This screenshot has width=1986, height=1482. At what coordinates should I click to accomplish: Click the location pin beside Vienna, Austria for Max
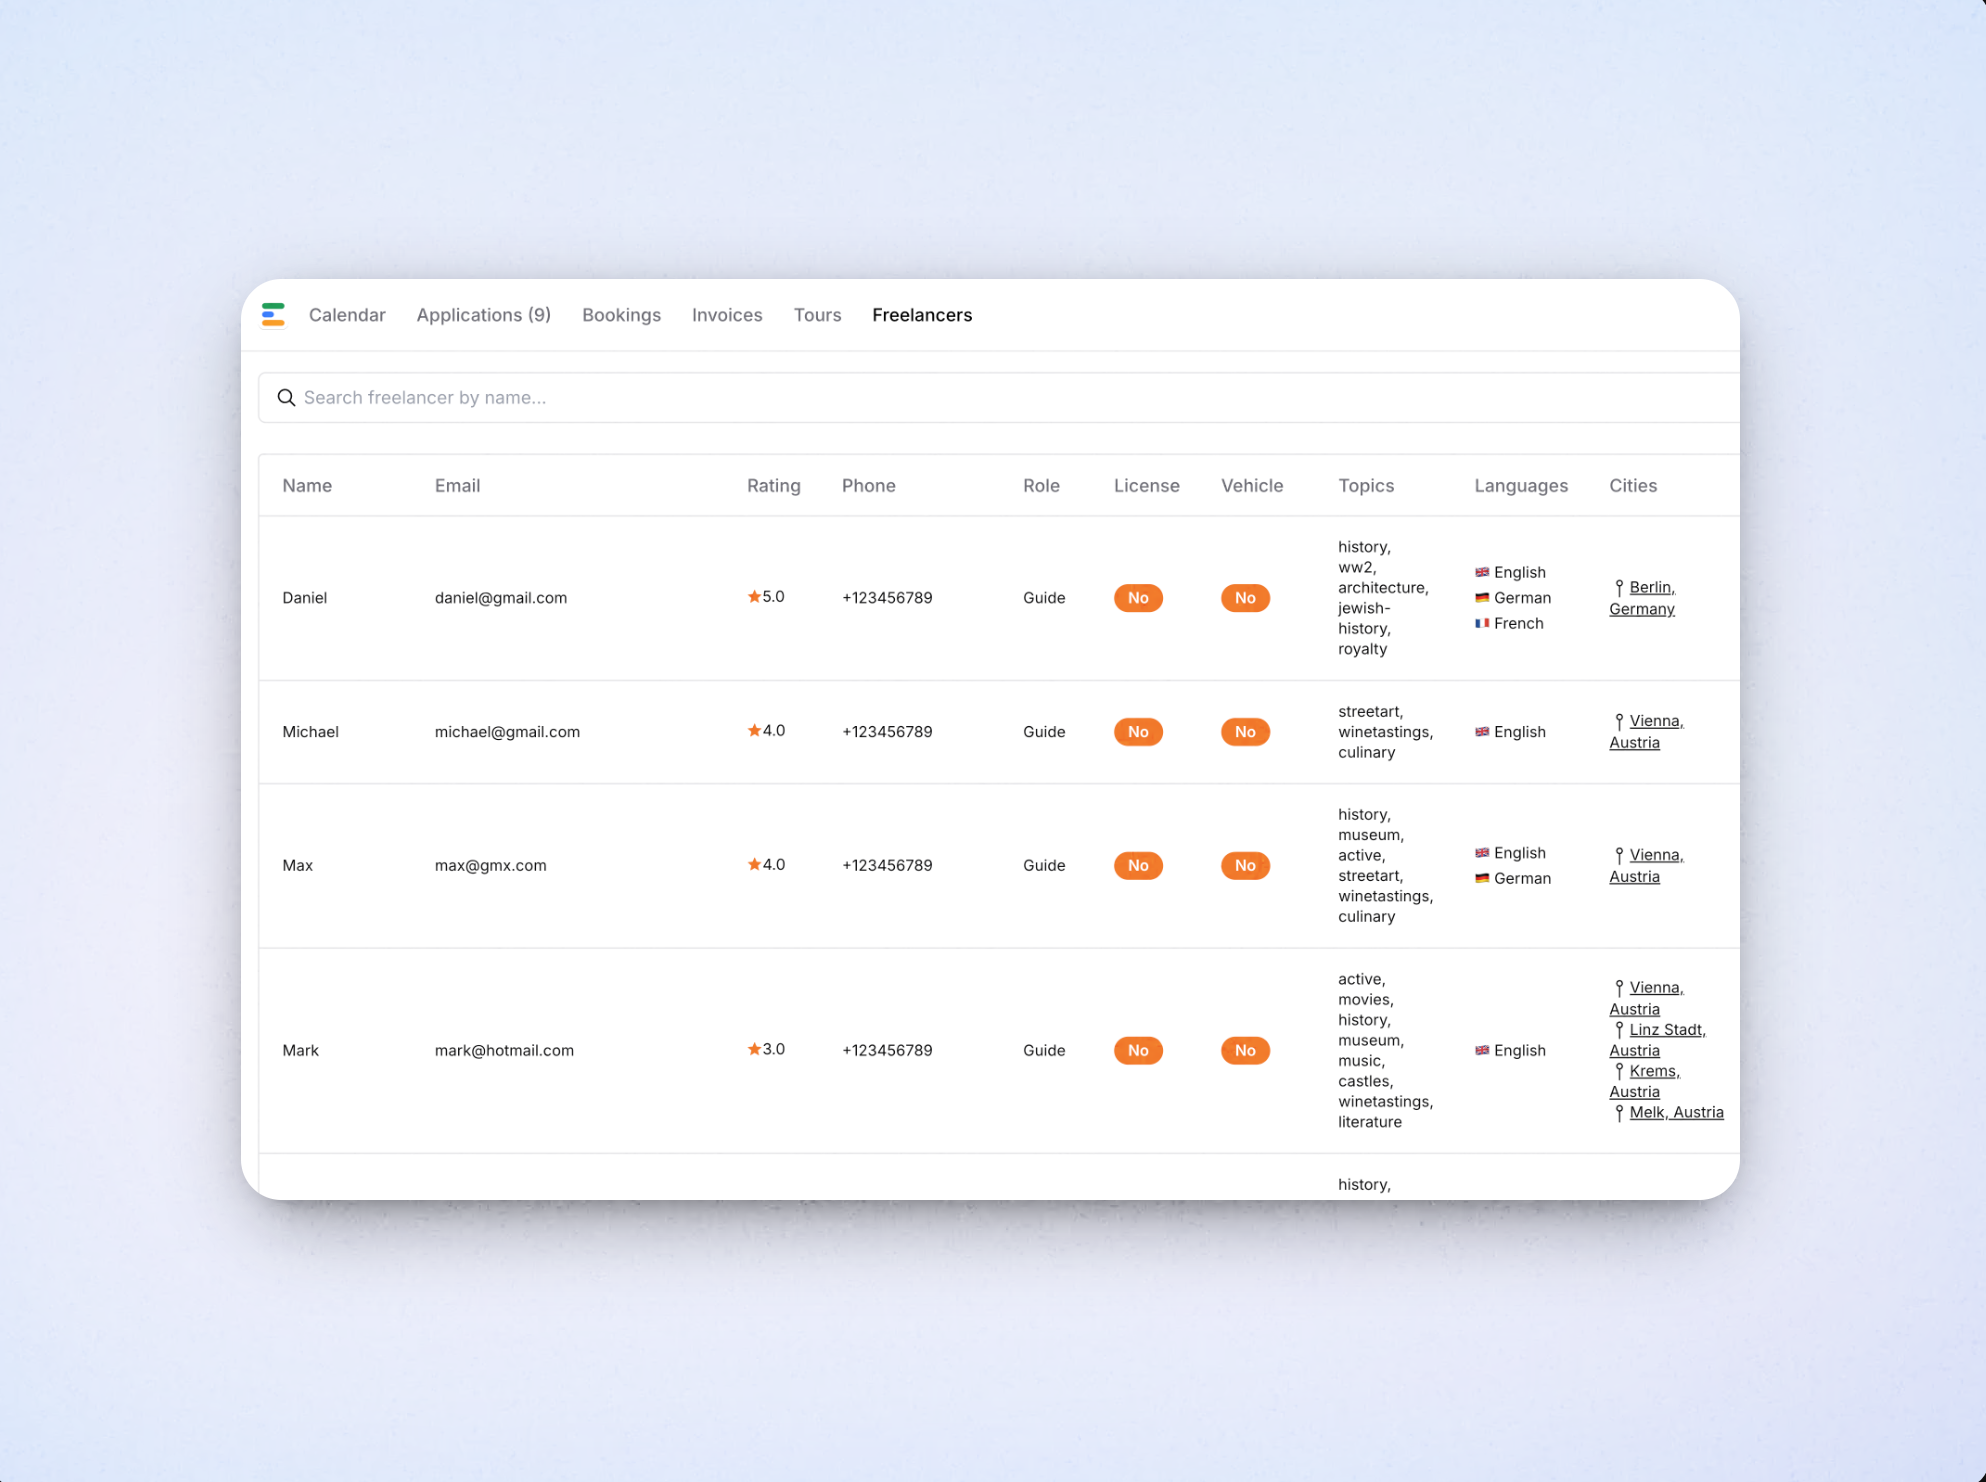[x=1618, y=855]
